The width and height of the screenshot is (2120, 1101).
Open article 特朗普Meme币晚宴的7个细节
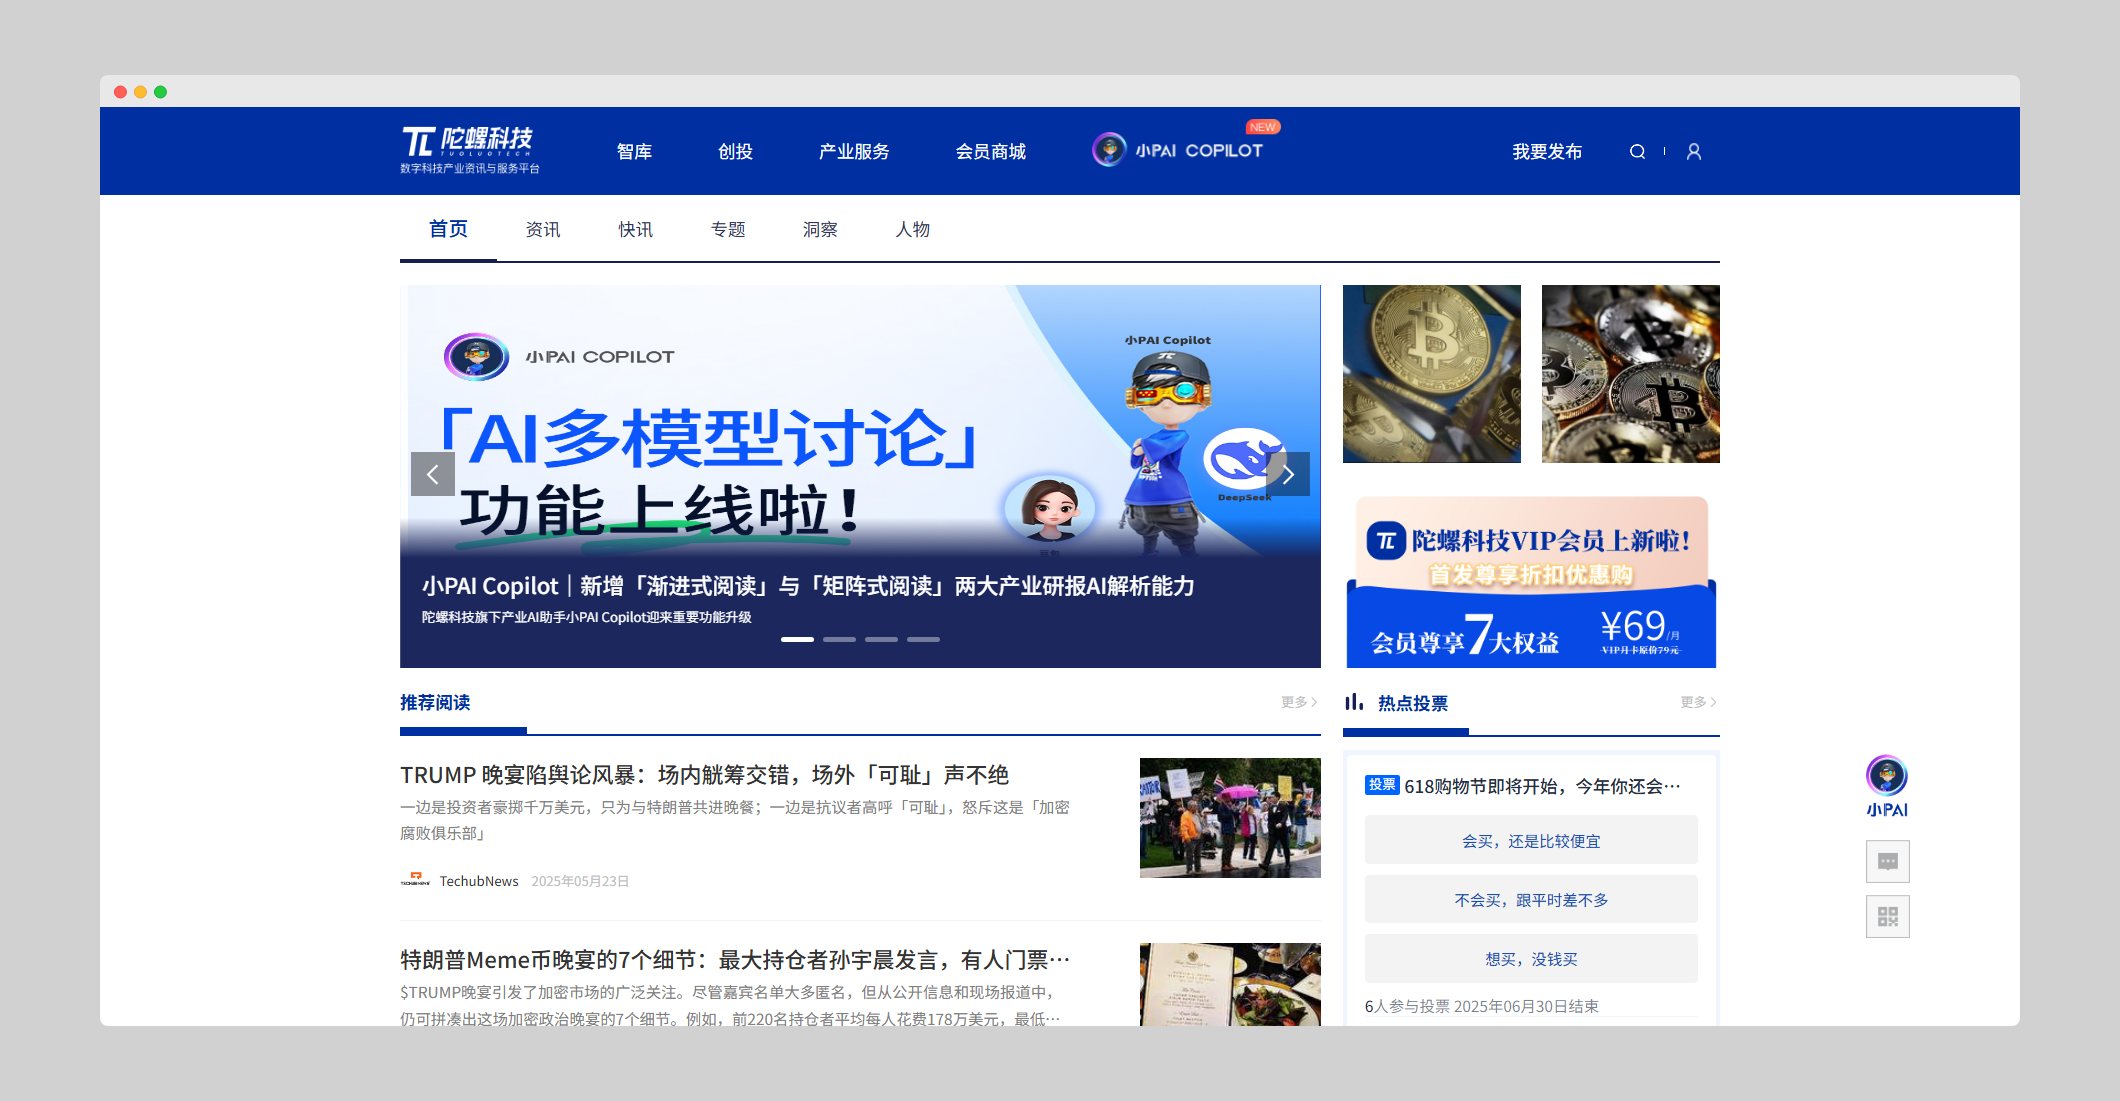coord(735,960)
